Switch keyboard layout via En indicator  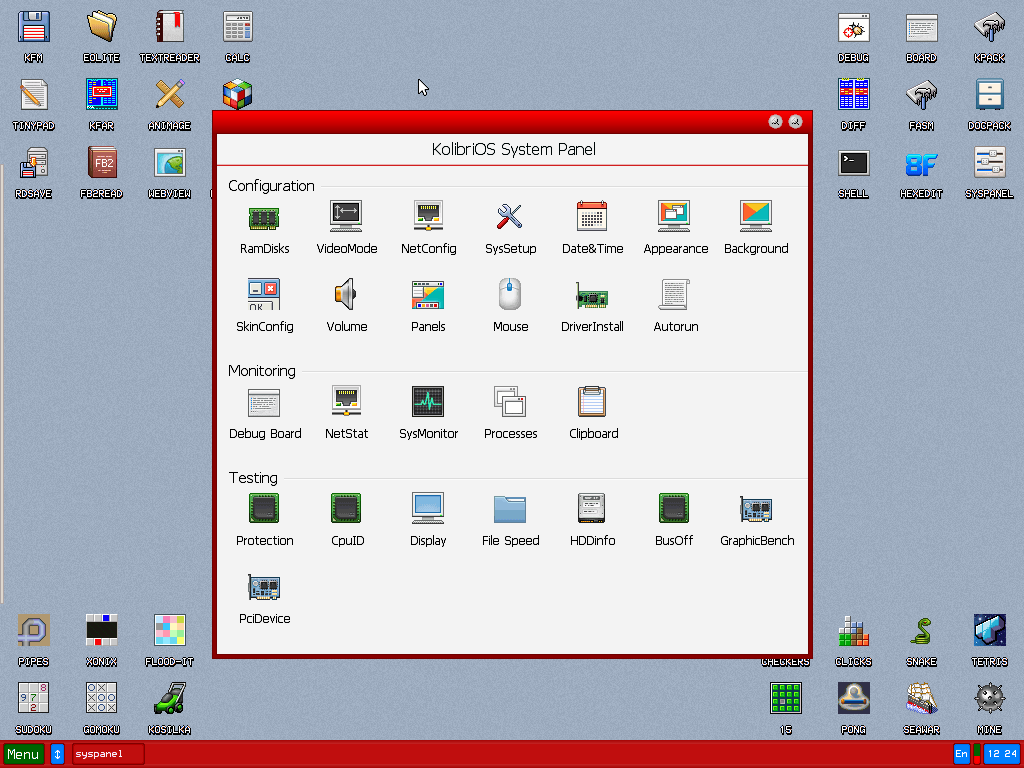(961, 754)
